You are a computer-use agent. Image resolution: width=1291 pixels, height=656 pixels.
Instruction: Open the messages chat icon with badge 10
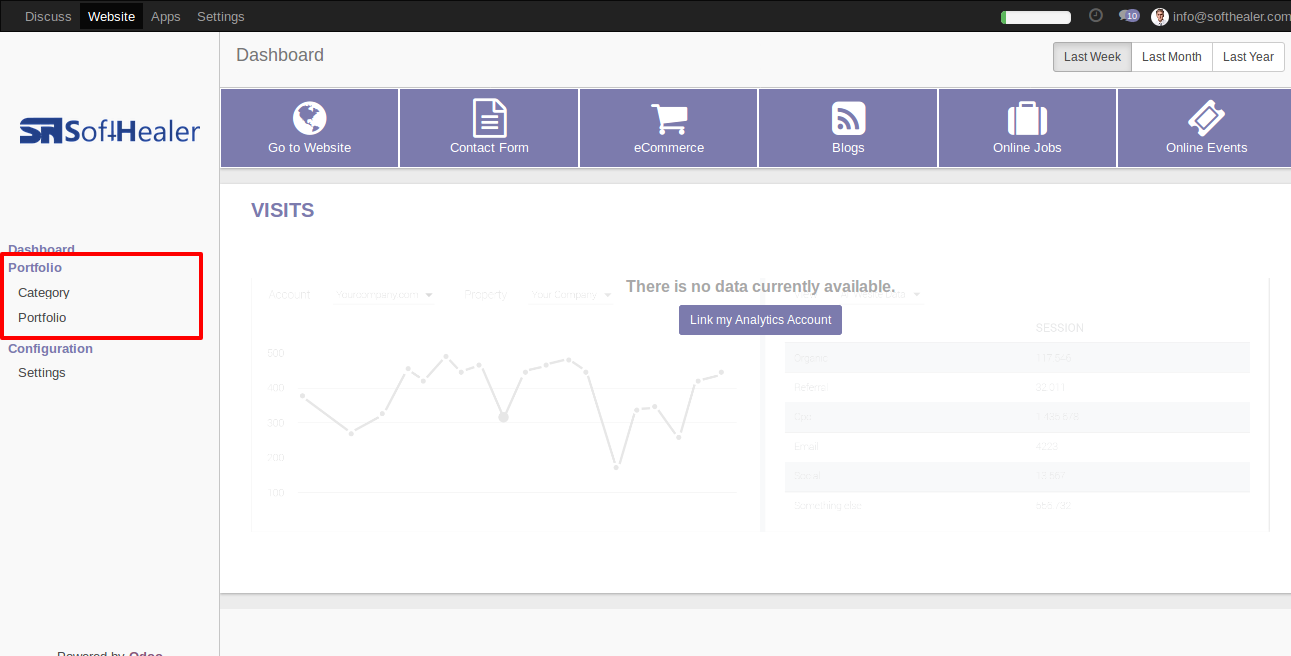click(x=1129, y=16)
